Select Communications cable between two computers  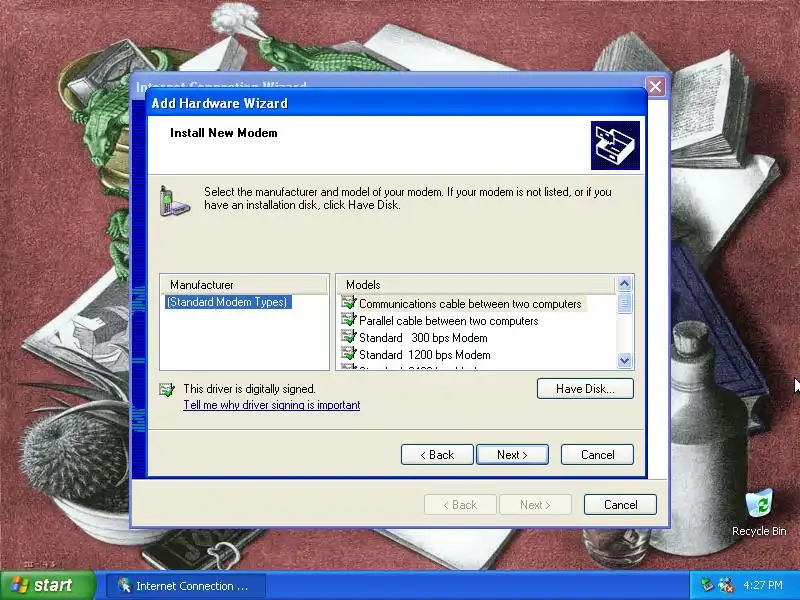pos(470,304)
